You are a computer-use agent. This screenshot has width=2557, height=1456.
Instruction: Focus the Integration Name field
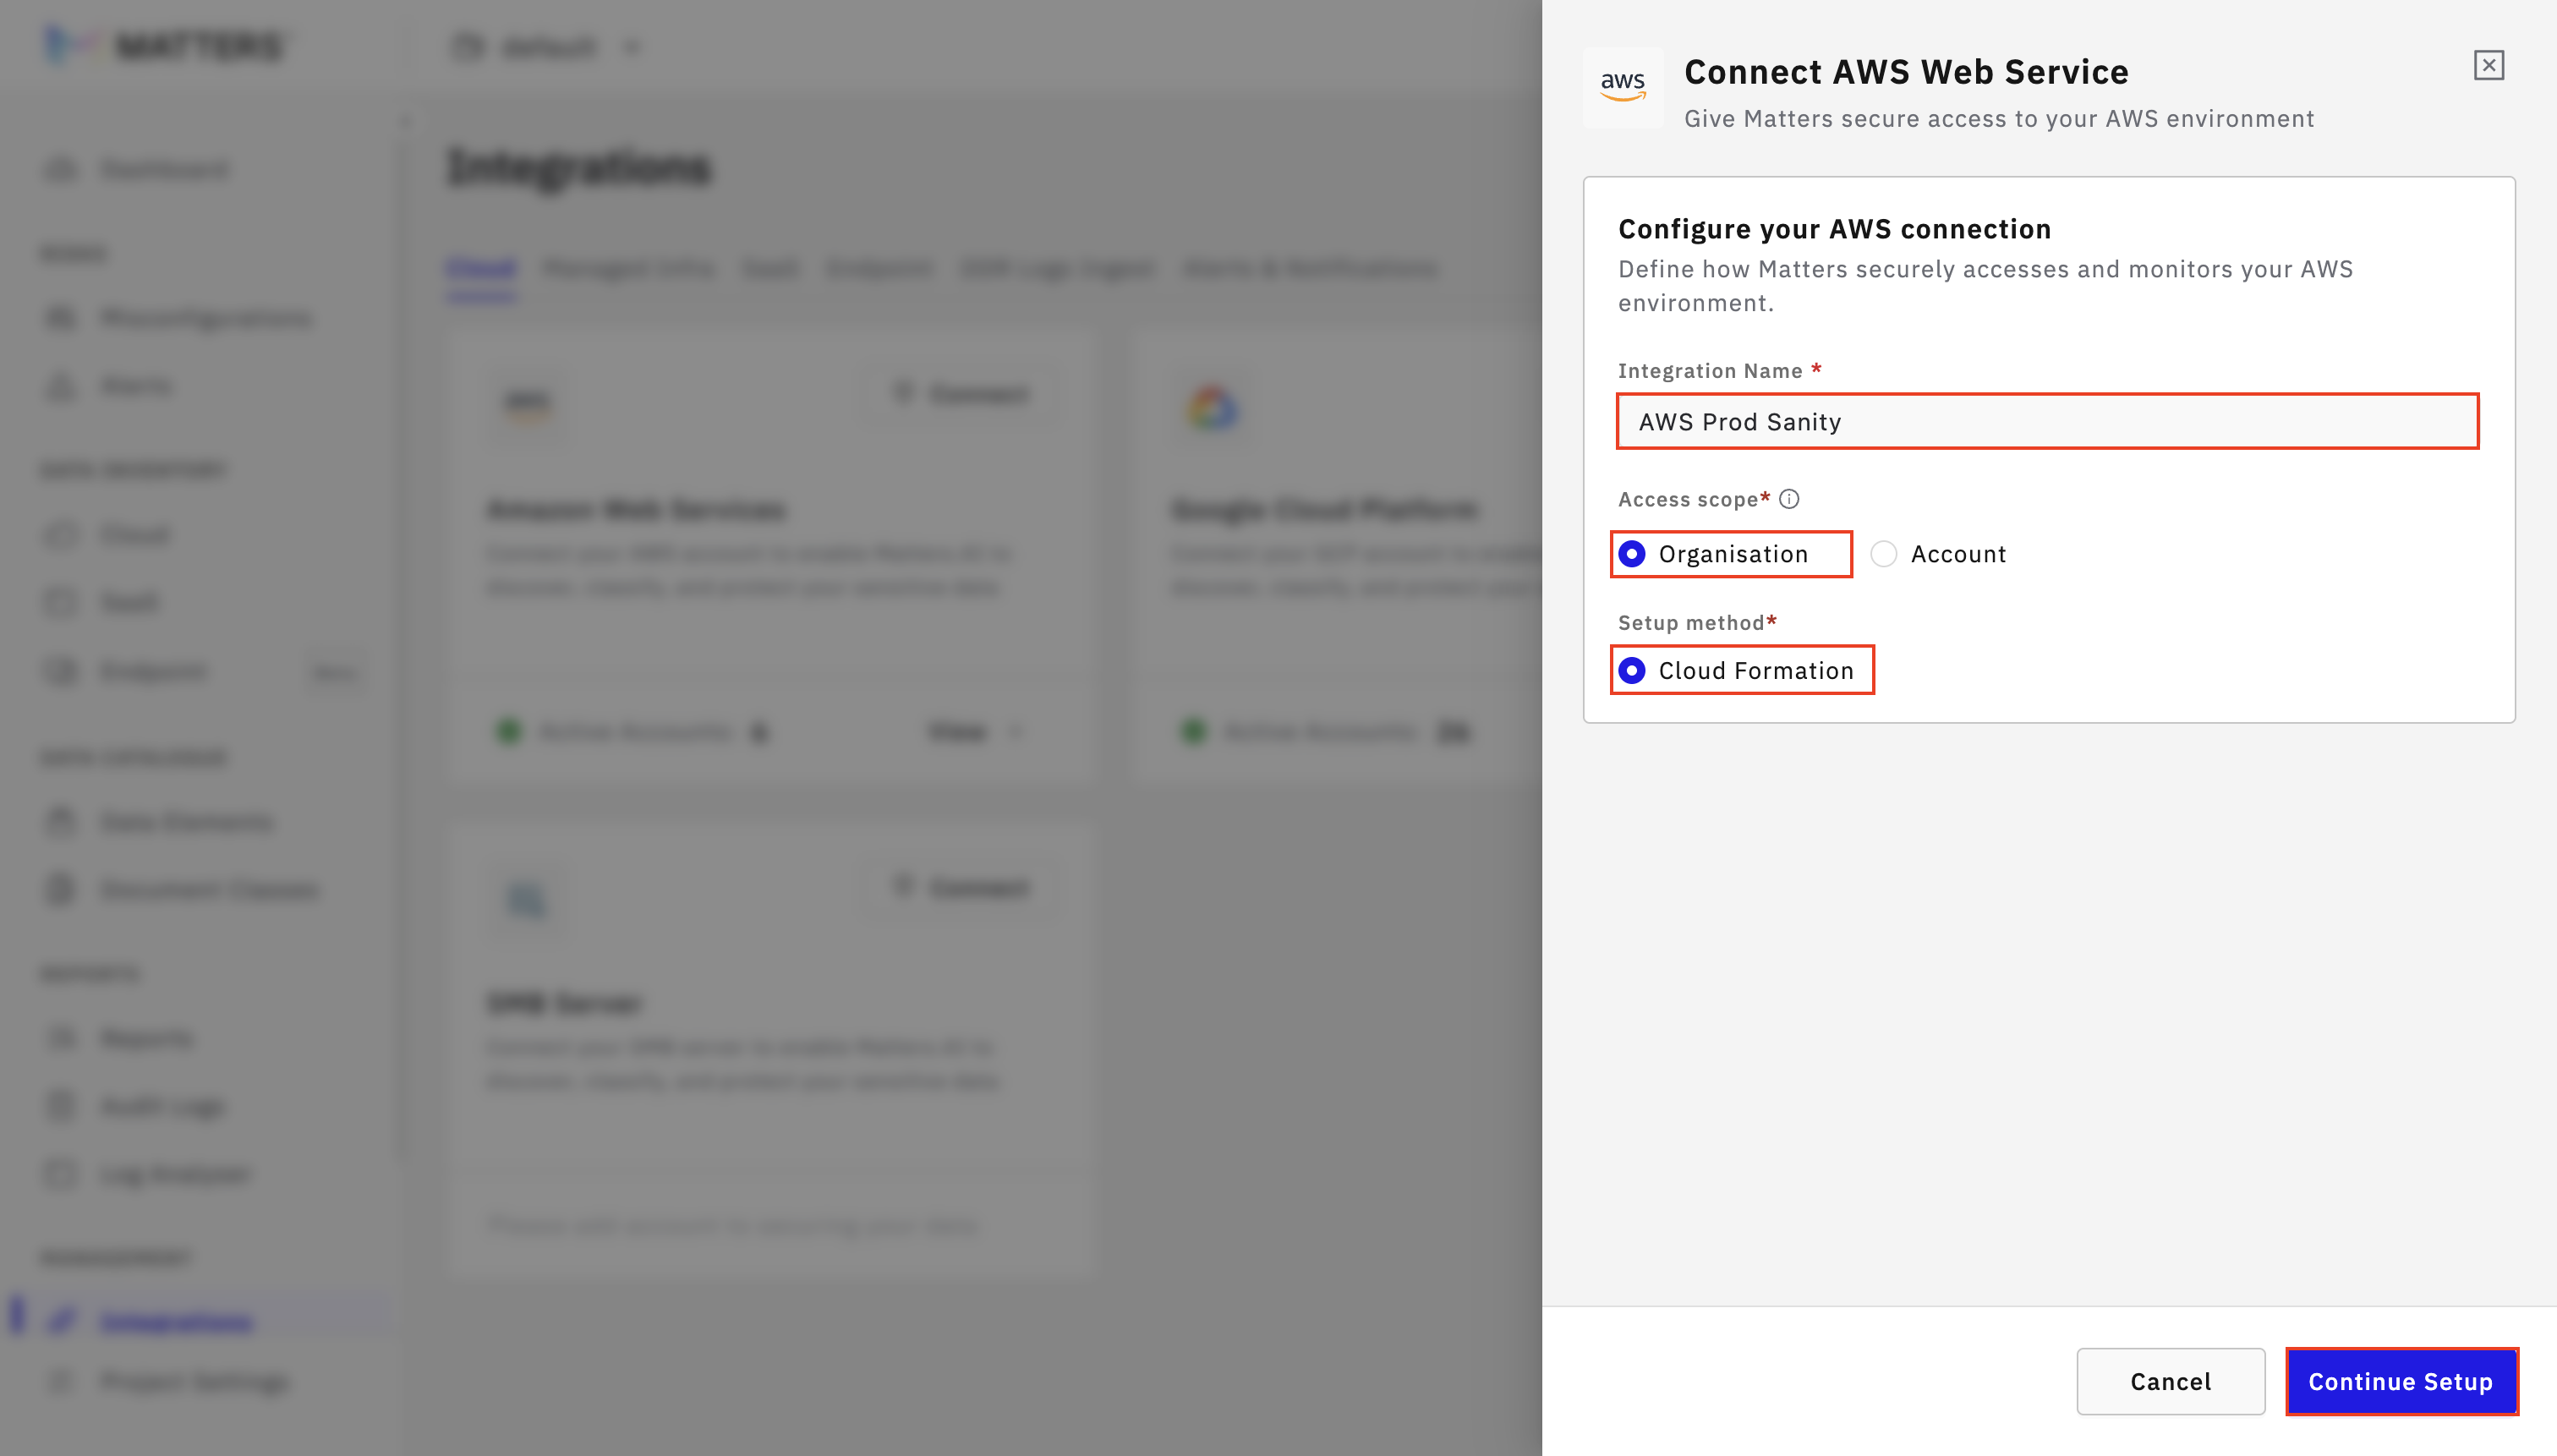coord(2047,421)
